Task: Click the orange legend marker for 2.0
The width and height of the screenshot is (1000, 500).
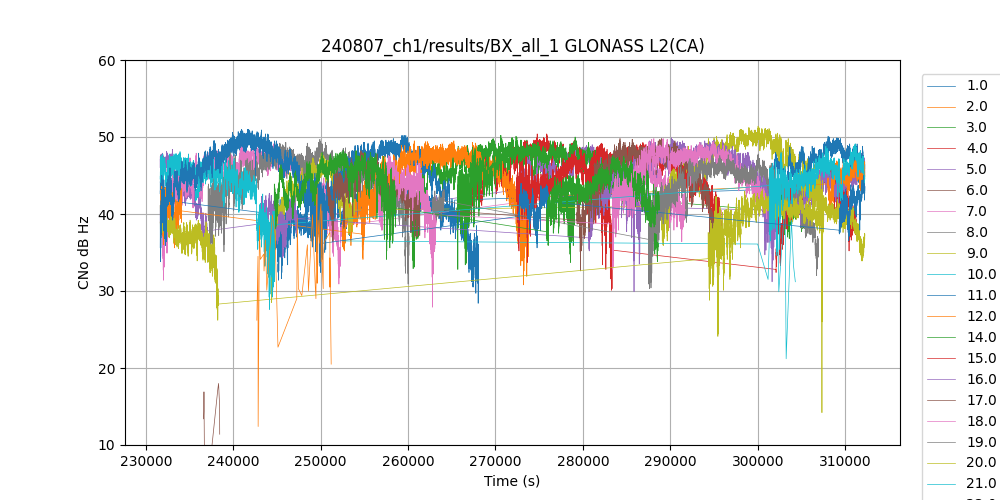Action: click(943, 107)
